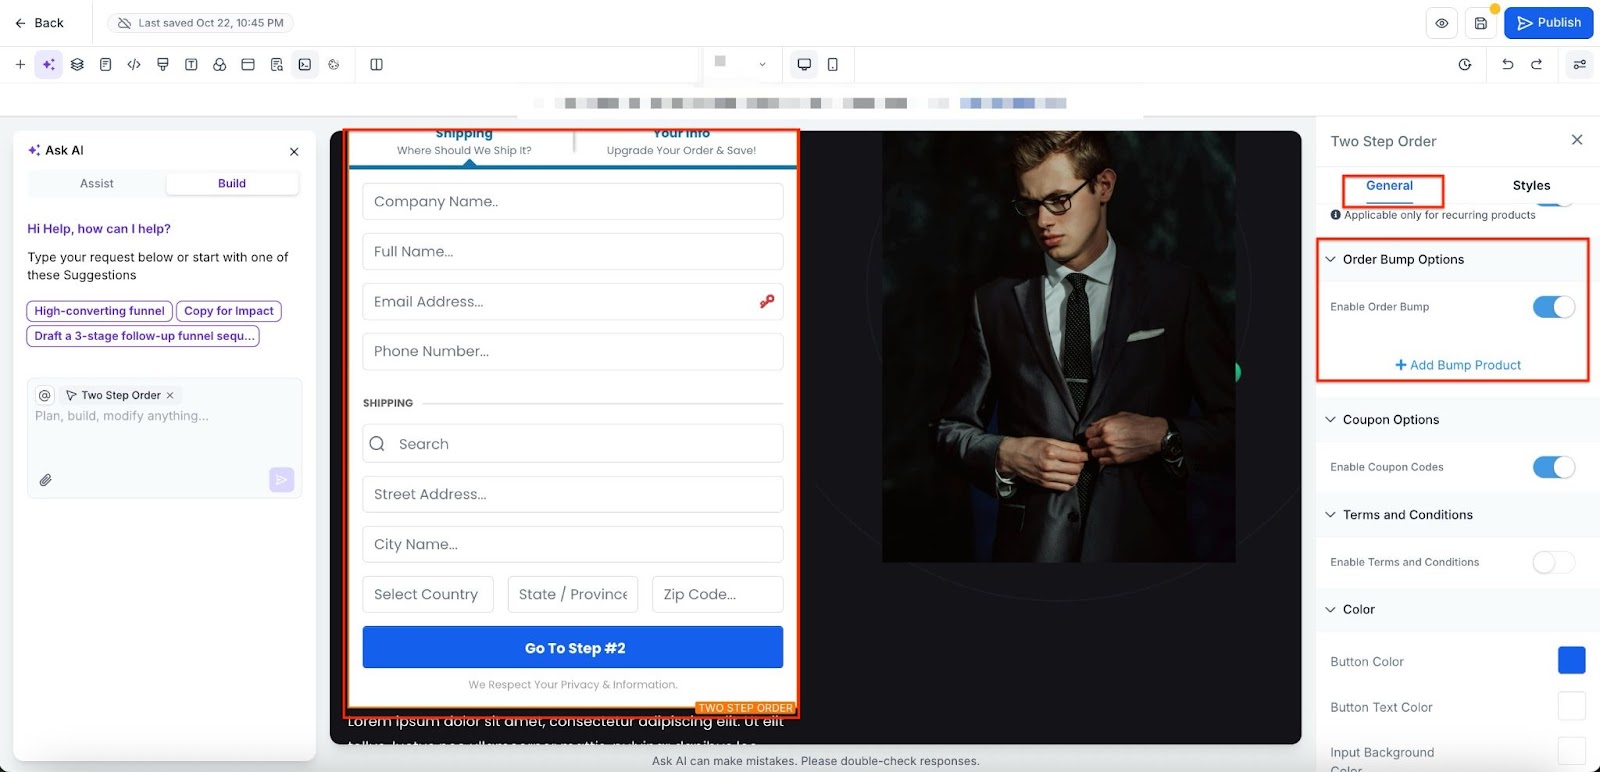Screen dimensions: 1600x772
Task: Switch to the Styles tab
Action: point(1530,185)
